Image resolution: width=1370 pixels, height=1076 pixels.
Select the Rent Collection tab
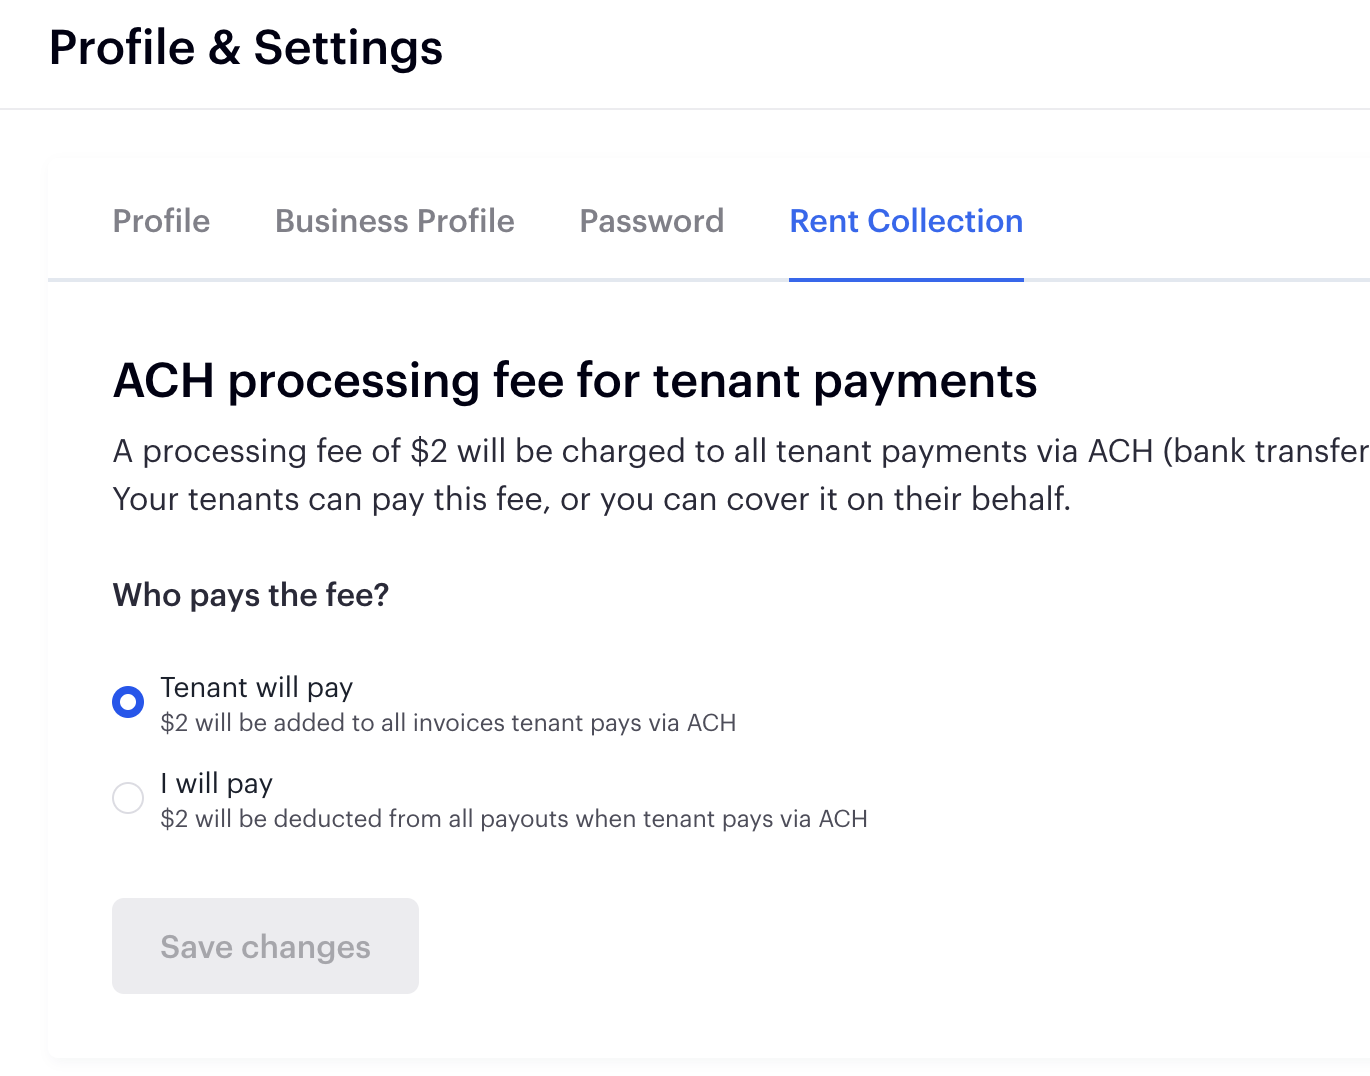coord(905,221)
